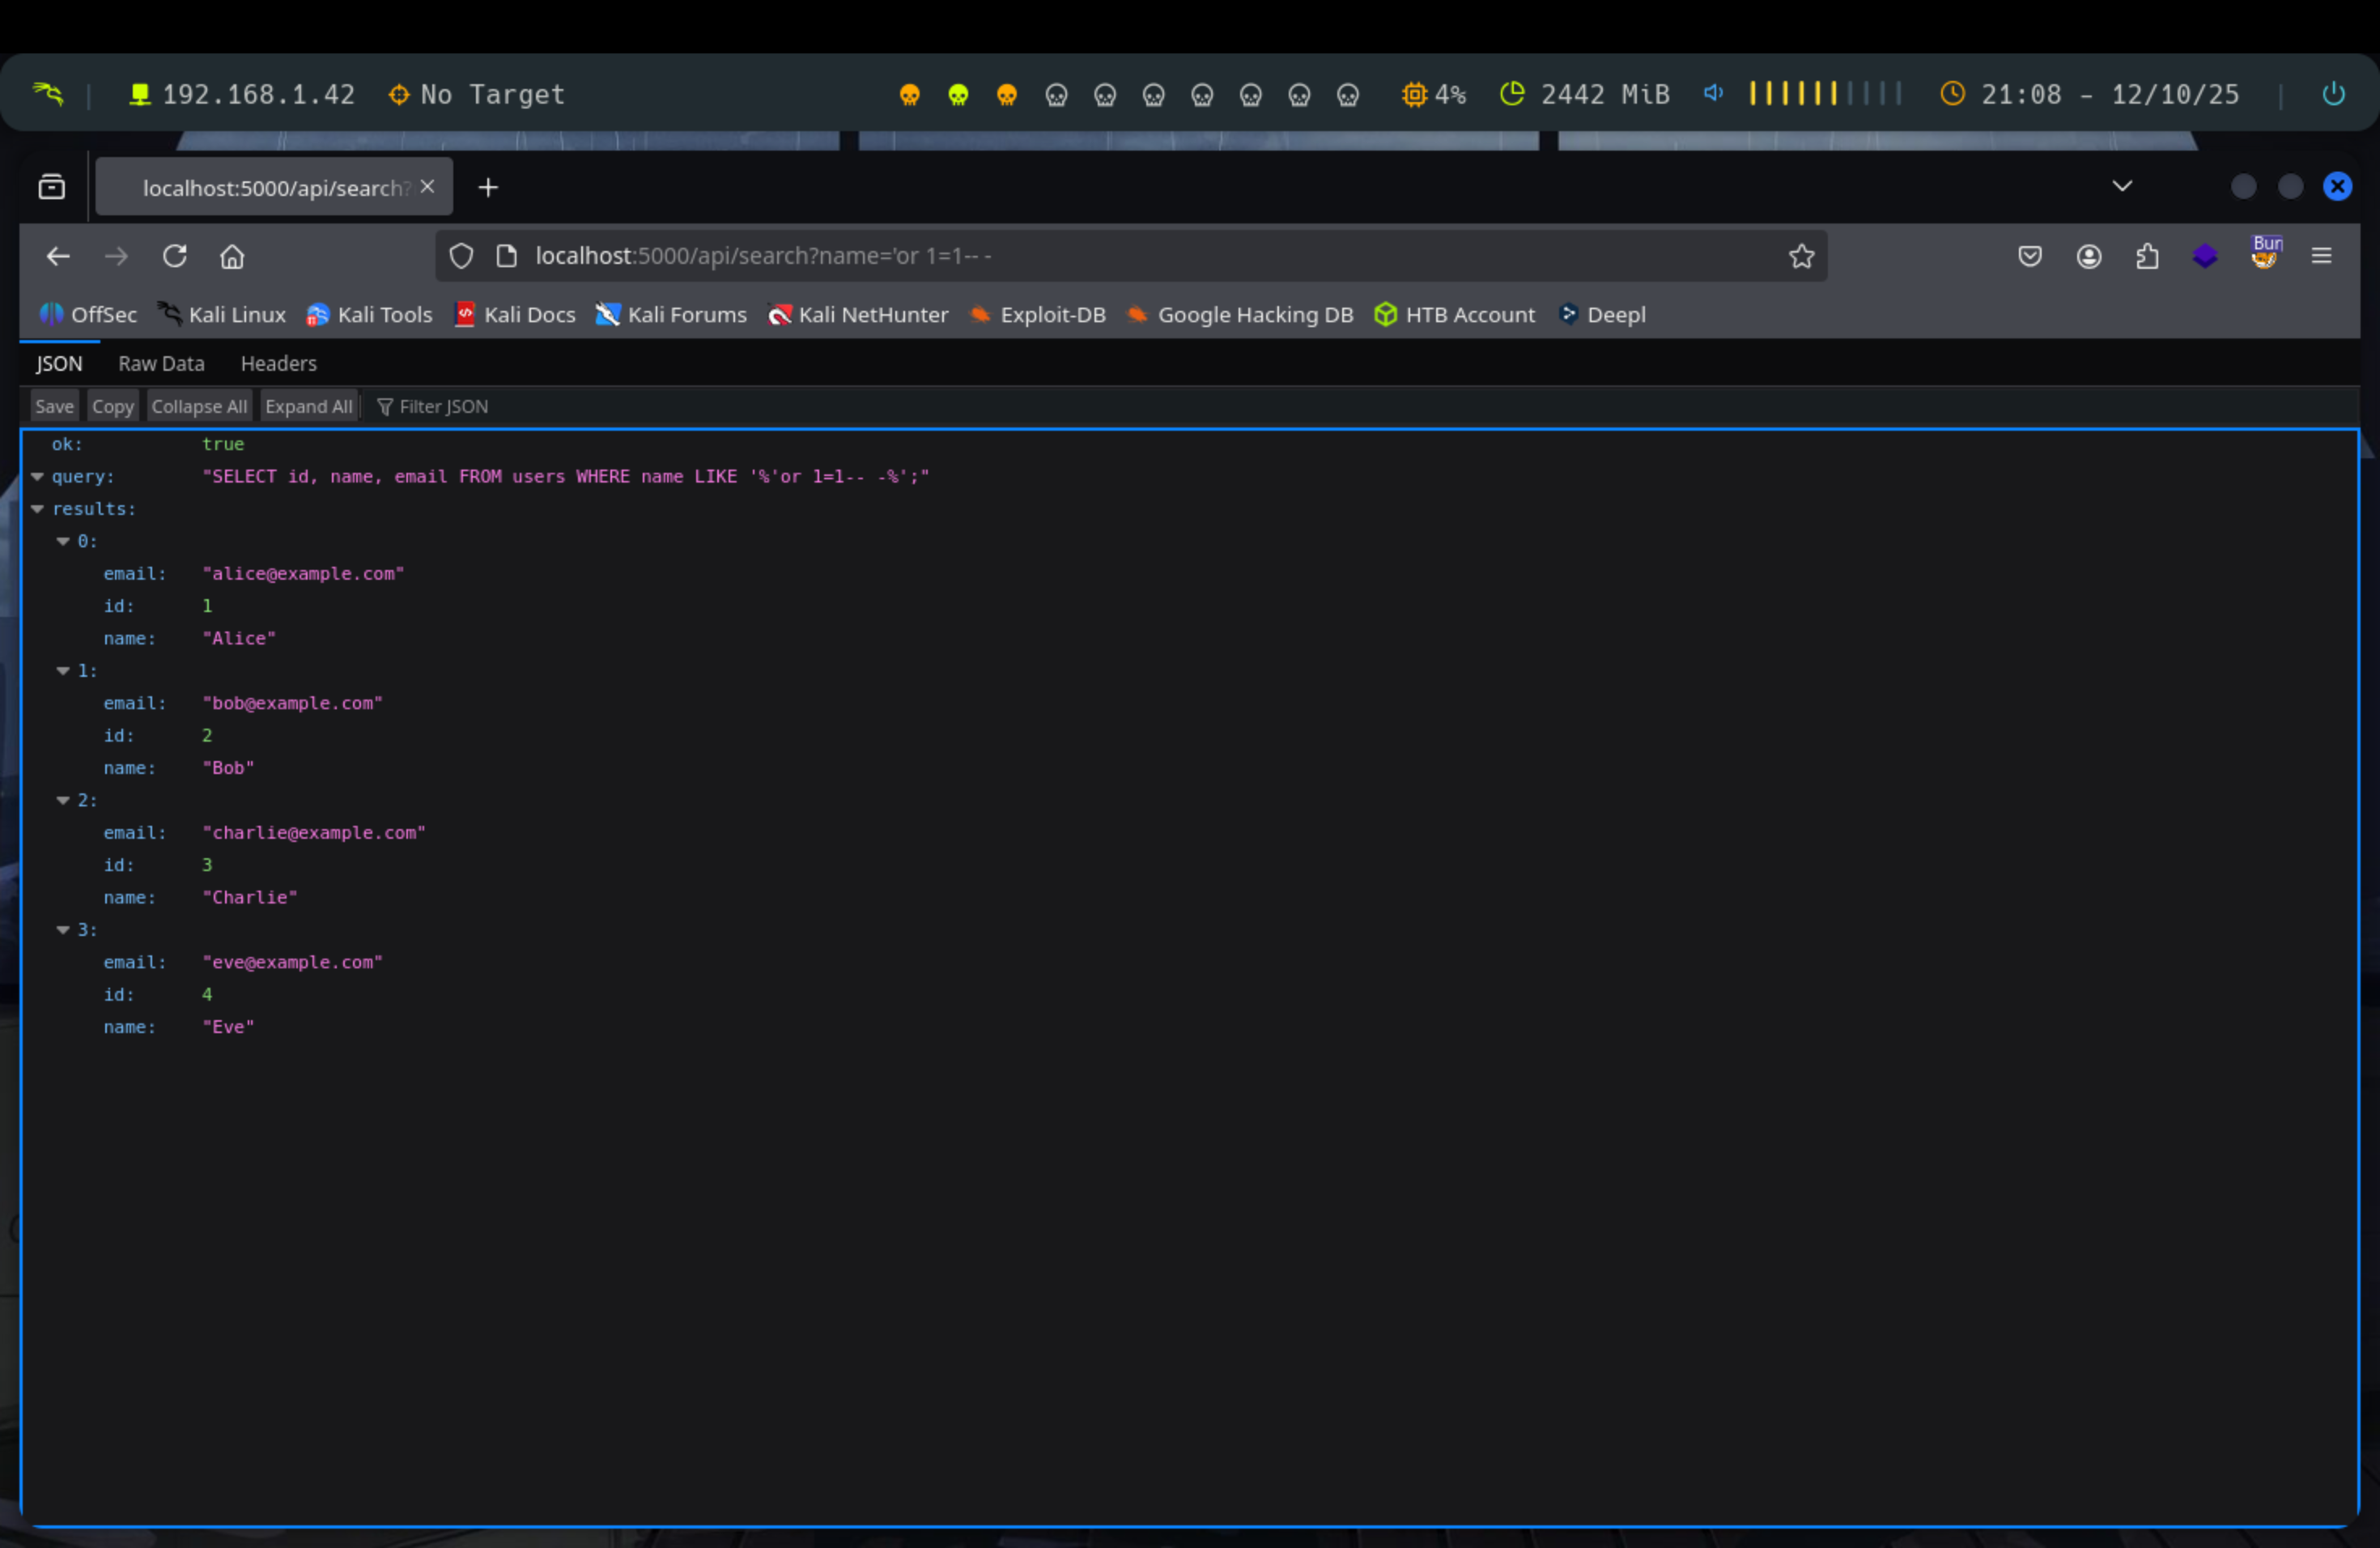Click the shield tracking protection icon
The image size is (2380, 1548).
point(461,256)
